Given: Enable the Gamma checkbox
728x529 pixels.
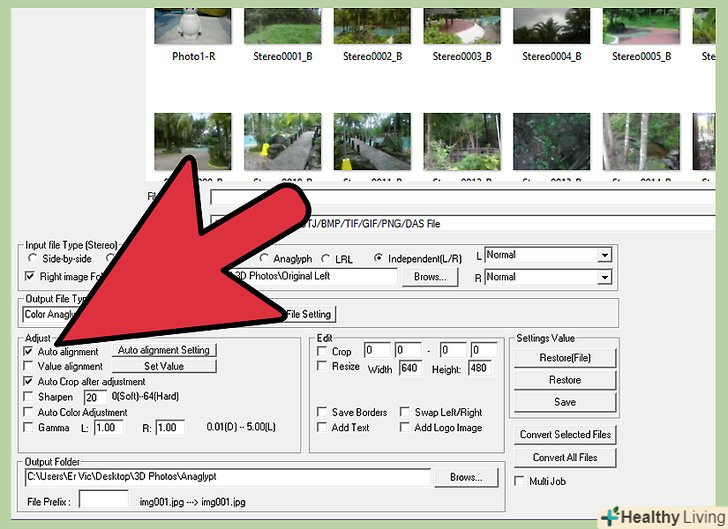Looking at the screenshot, I should coord(28,427).
